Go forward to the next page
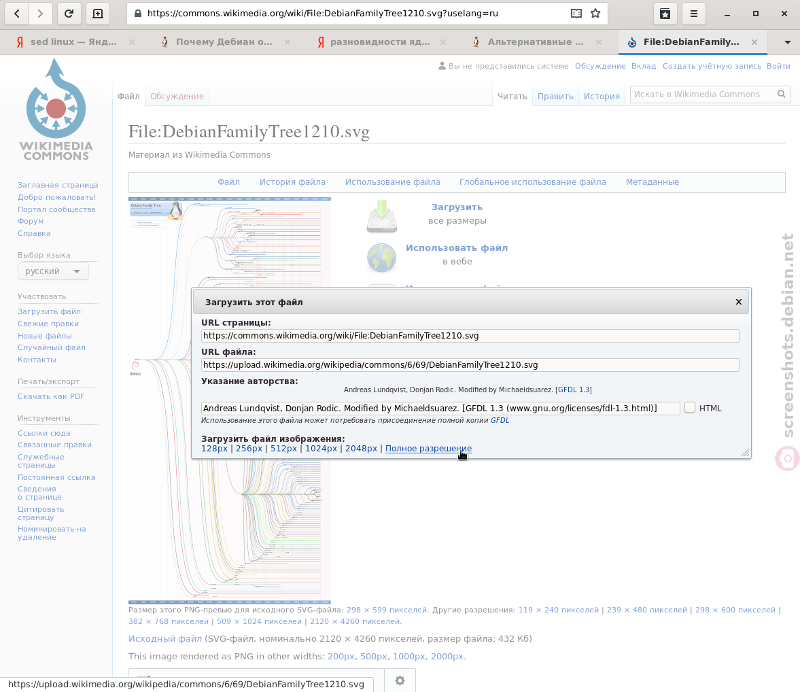 pos(40,14)
